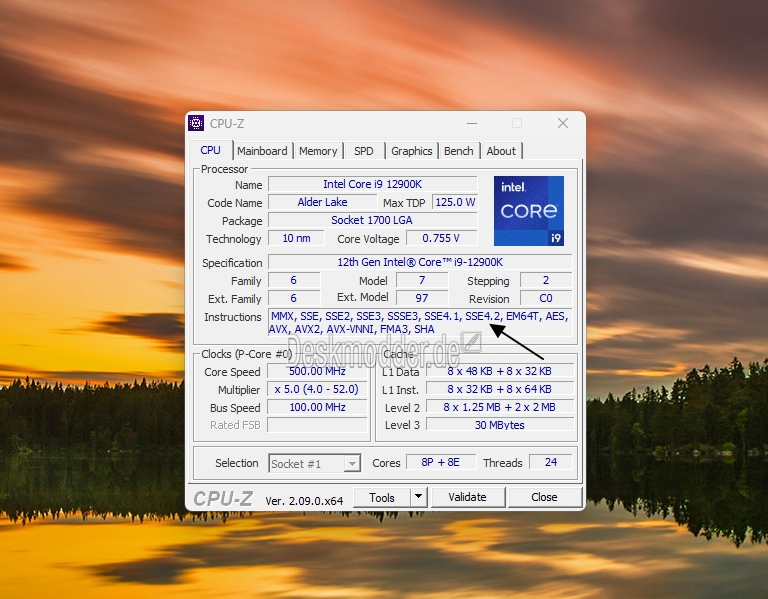
Task: Click the Clocks (P-Core #0) group label
Action: coord(247,354)
